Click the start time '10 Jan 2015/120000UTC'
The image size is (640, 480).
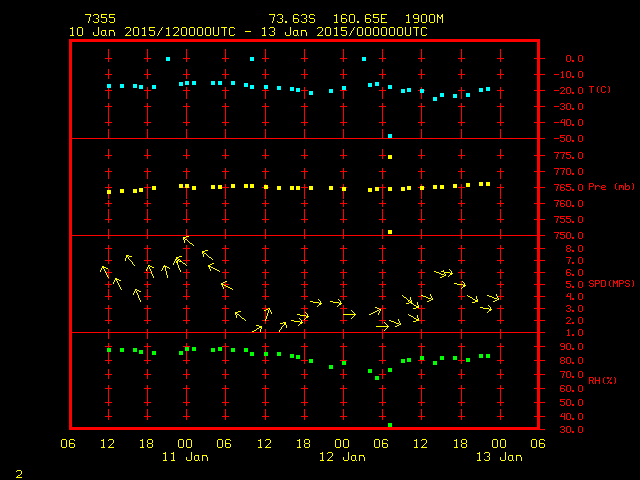point(152,32)
